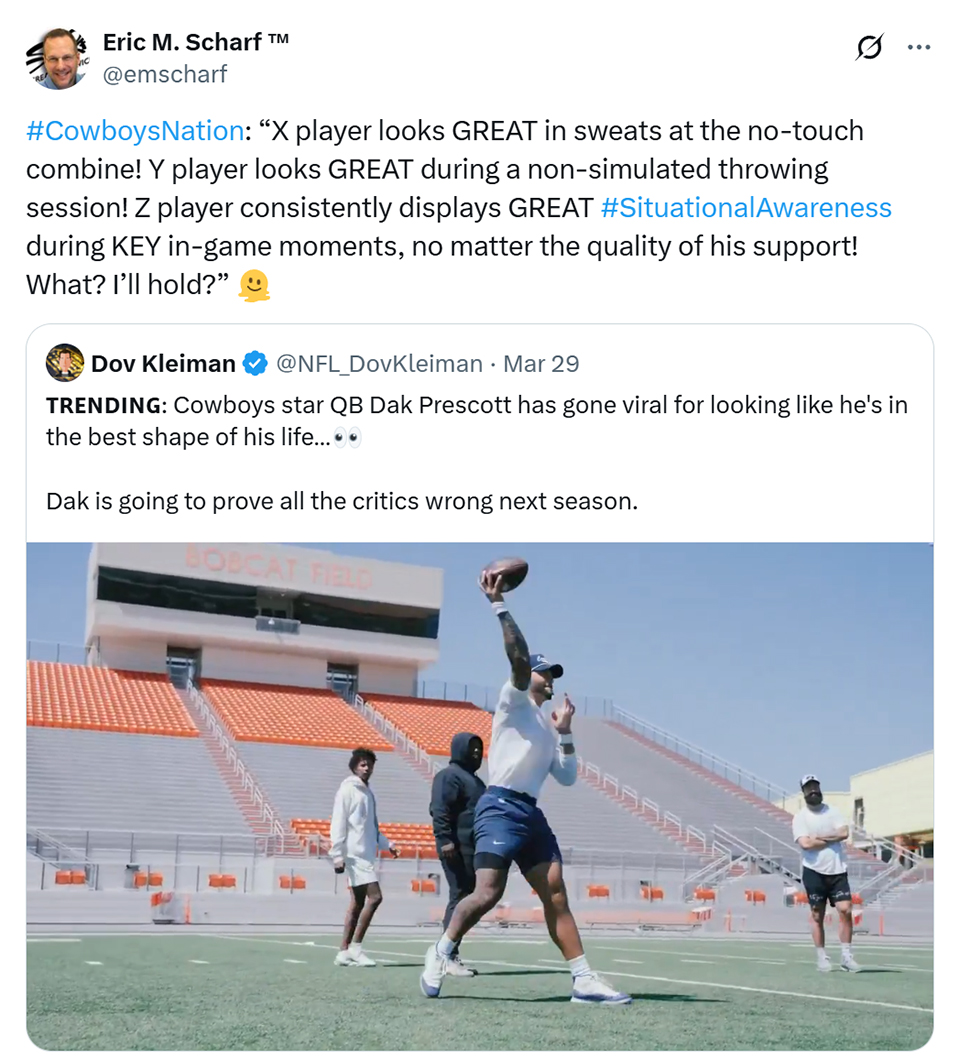The image size is (960, 1056).
Task: Open the @emscharf handle link
Action: pos(165,74)
